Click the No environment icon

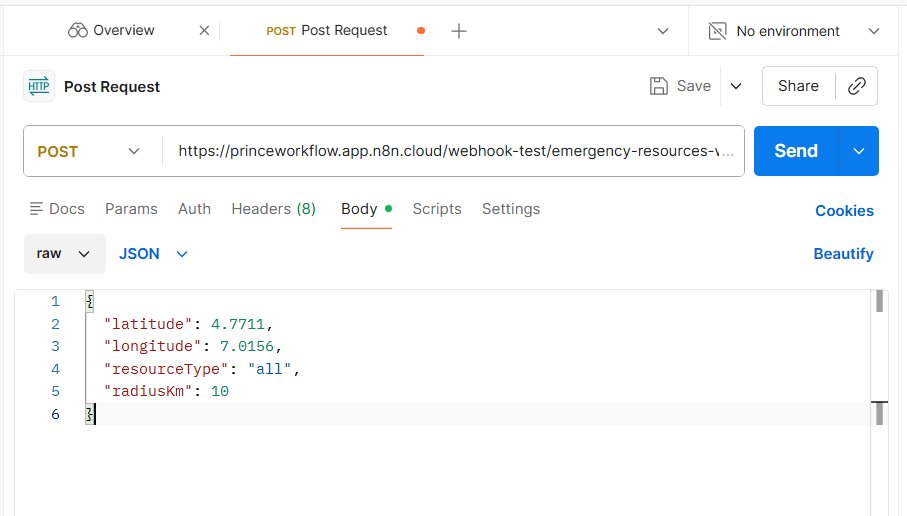[717, 31]
